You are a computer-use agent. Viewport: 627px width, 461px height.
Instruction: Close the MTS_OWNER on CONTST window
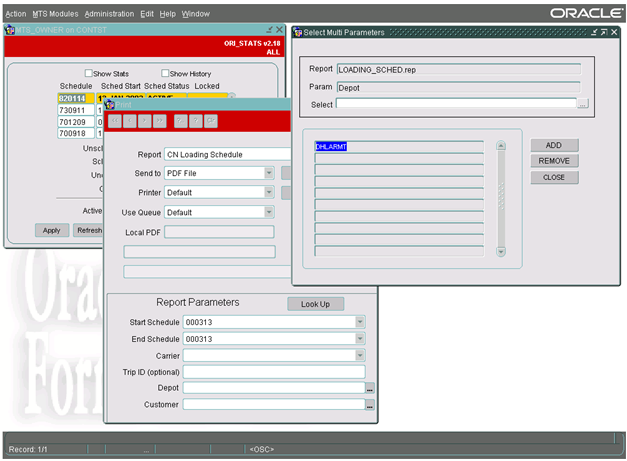(x=280, y=30)
